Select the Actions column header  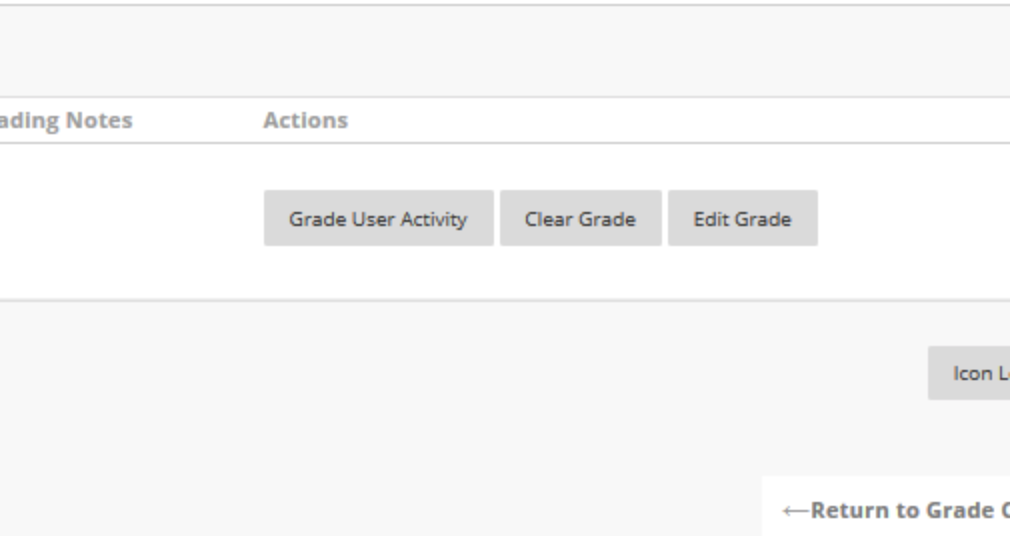(x=306, y=121)
